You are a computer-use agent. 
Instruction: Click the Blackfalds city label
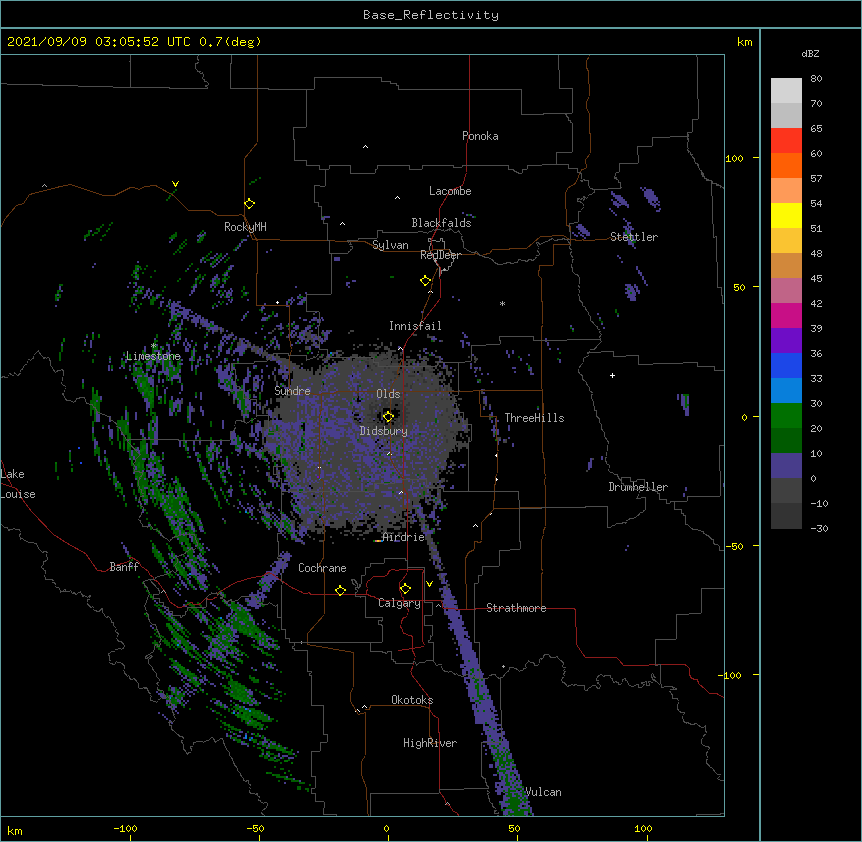(x=441, y=223)
